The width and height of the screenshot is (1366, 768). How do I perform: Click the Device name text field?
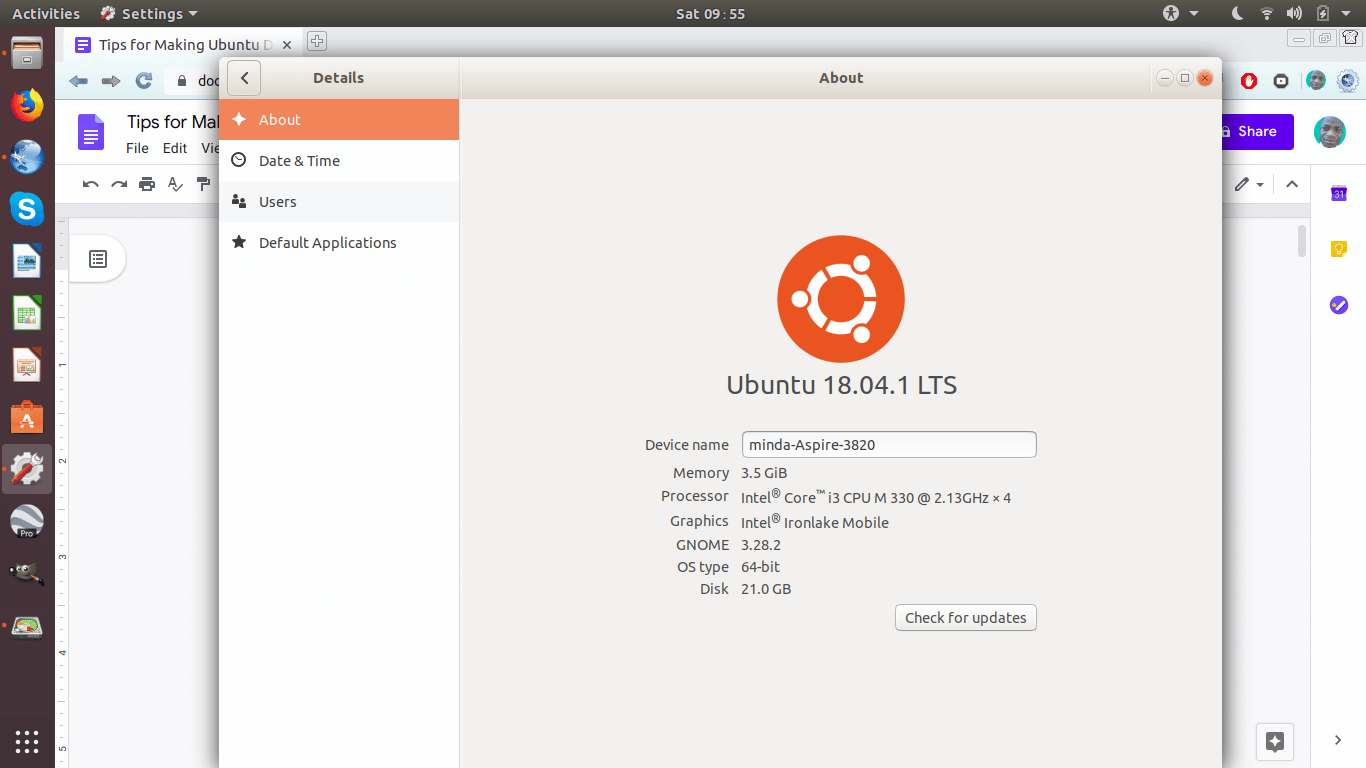click(x=889, y=445)
